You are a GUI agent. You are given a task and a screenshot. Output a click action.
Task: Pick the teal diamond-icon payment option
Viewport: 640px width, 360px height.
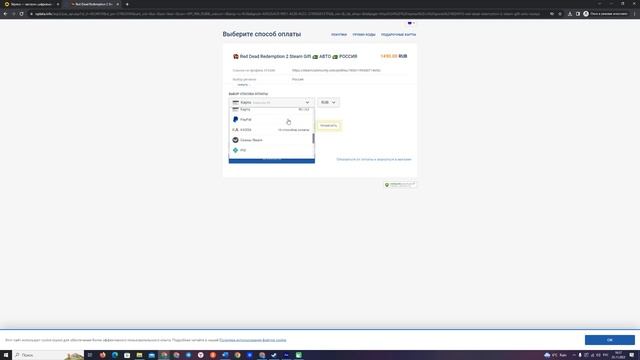[271, 150]
